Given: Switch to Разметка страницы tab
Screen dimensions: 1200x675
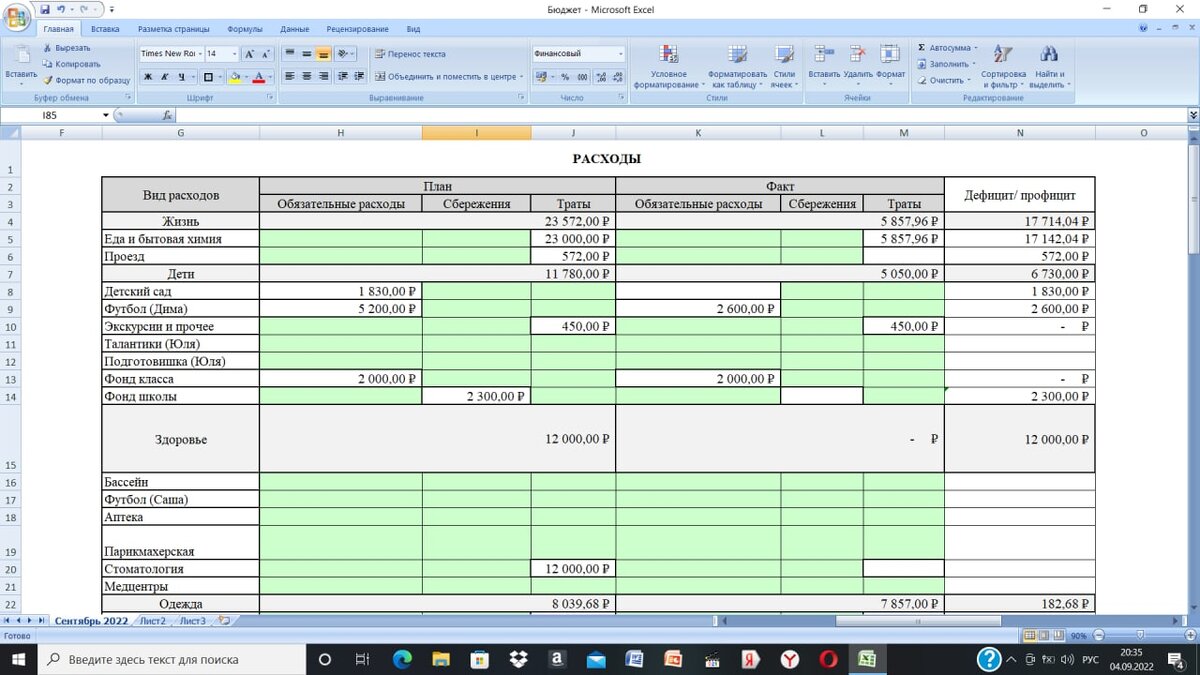Looking at the screenshot, I should (x=175, y=30).
